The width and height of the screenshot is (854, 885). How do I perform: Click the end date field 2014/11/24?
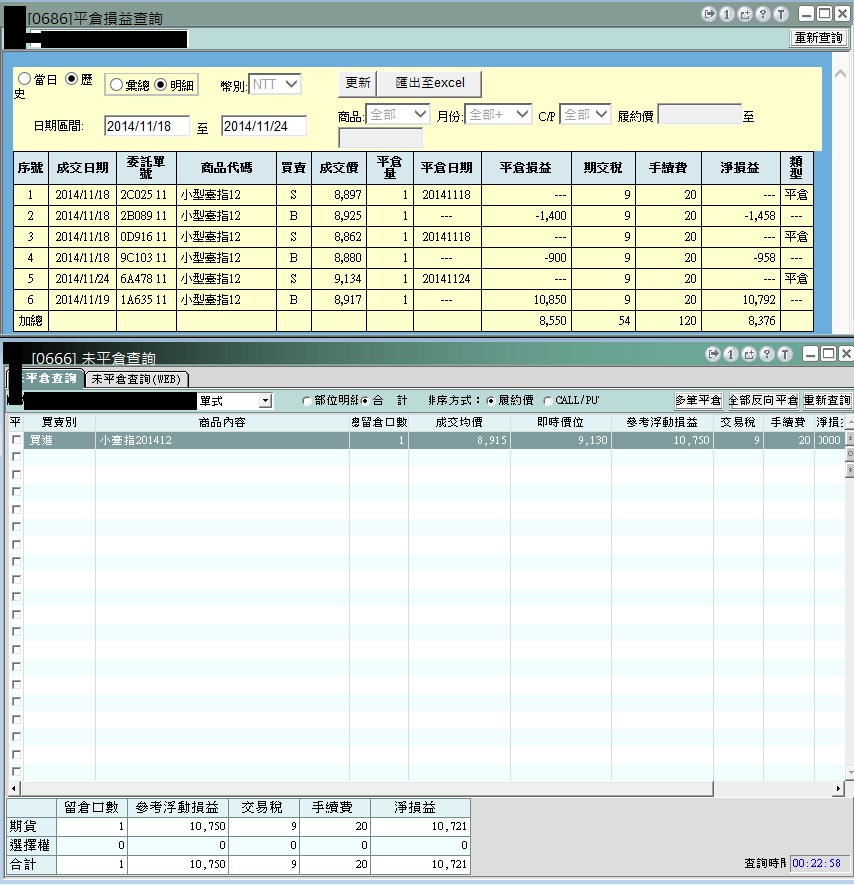264,126
